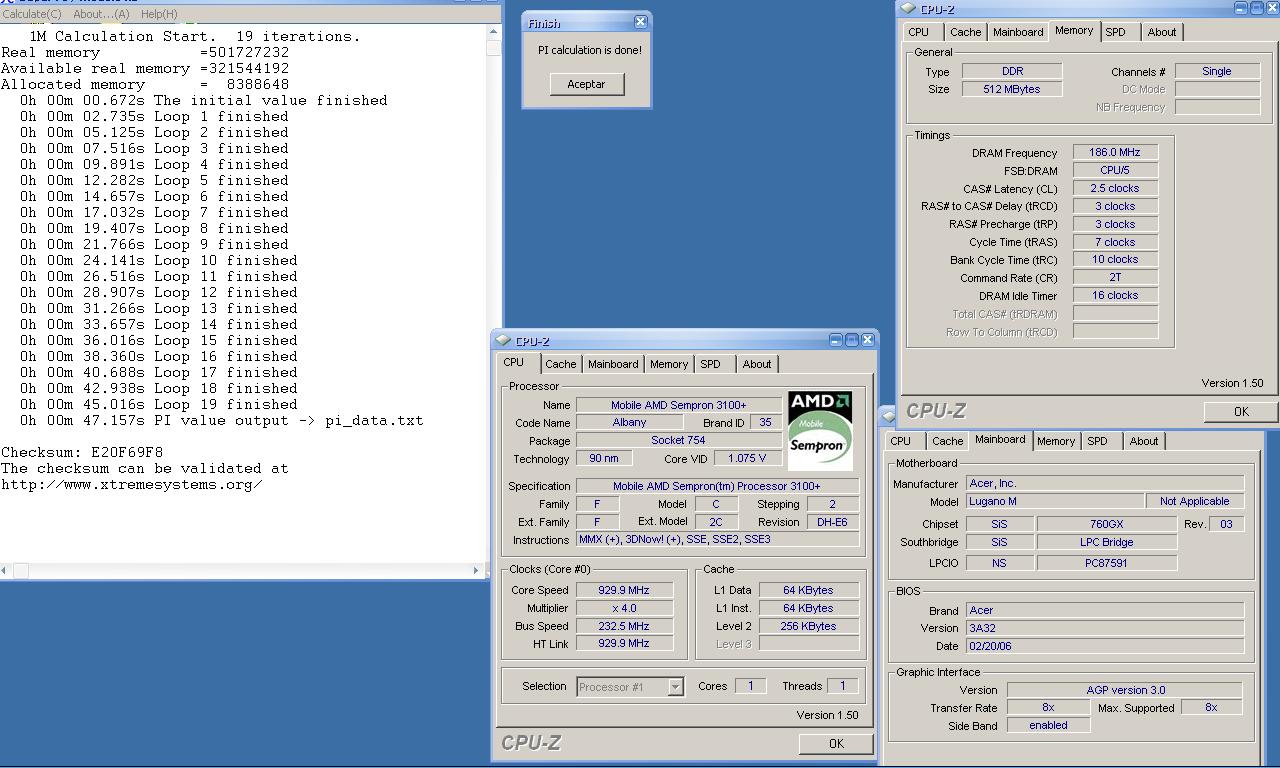The height and width of the screenshot is (768, 1280).
Task: Select Memory tab in CPU-Z mainboard window
Action: [1056, 441]
